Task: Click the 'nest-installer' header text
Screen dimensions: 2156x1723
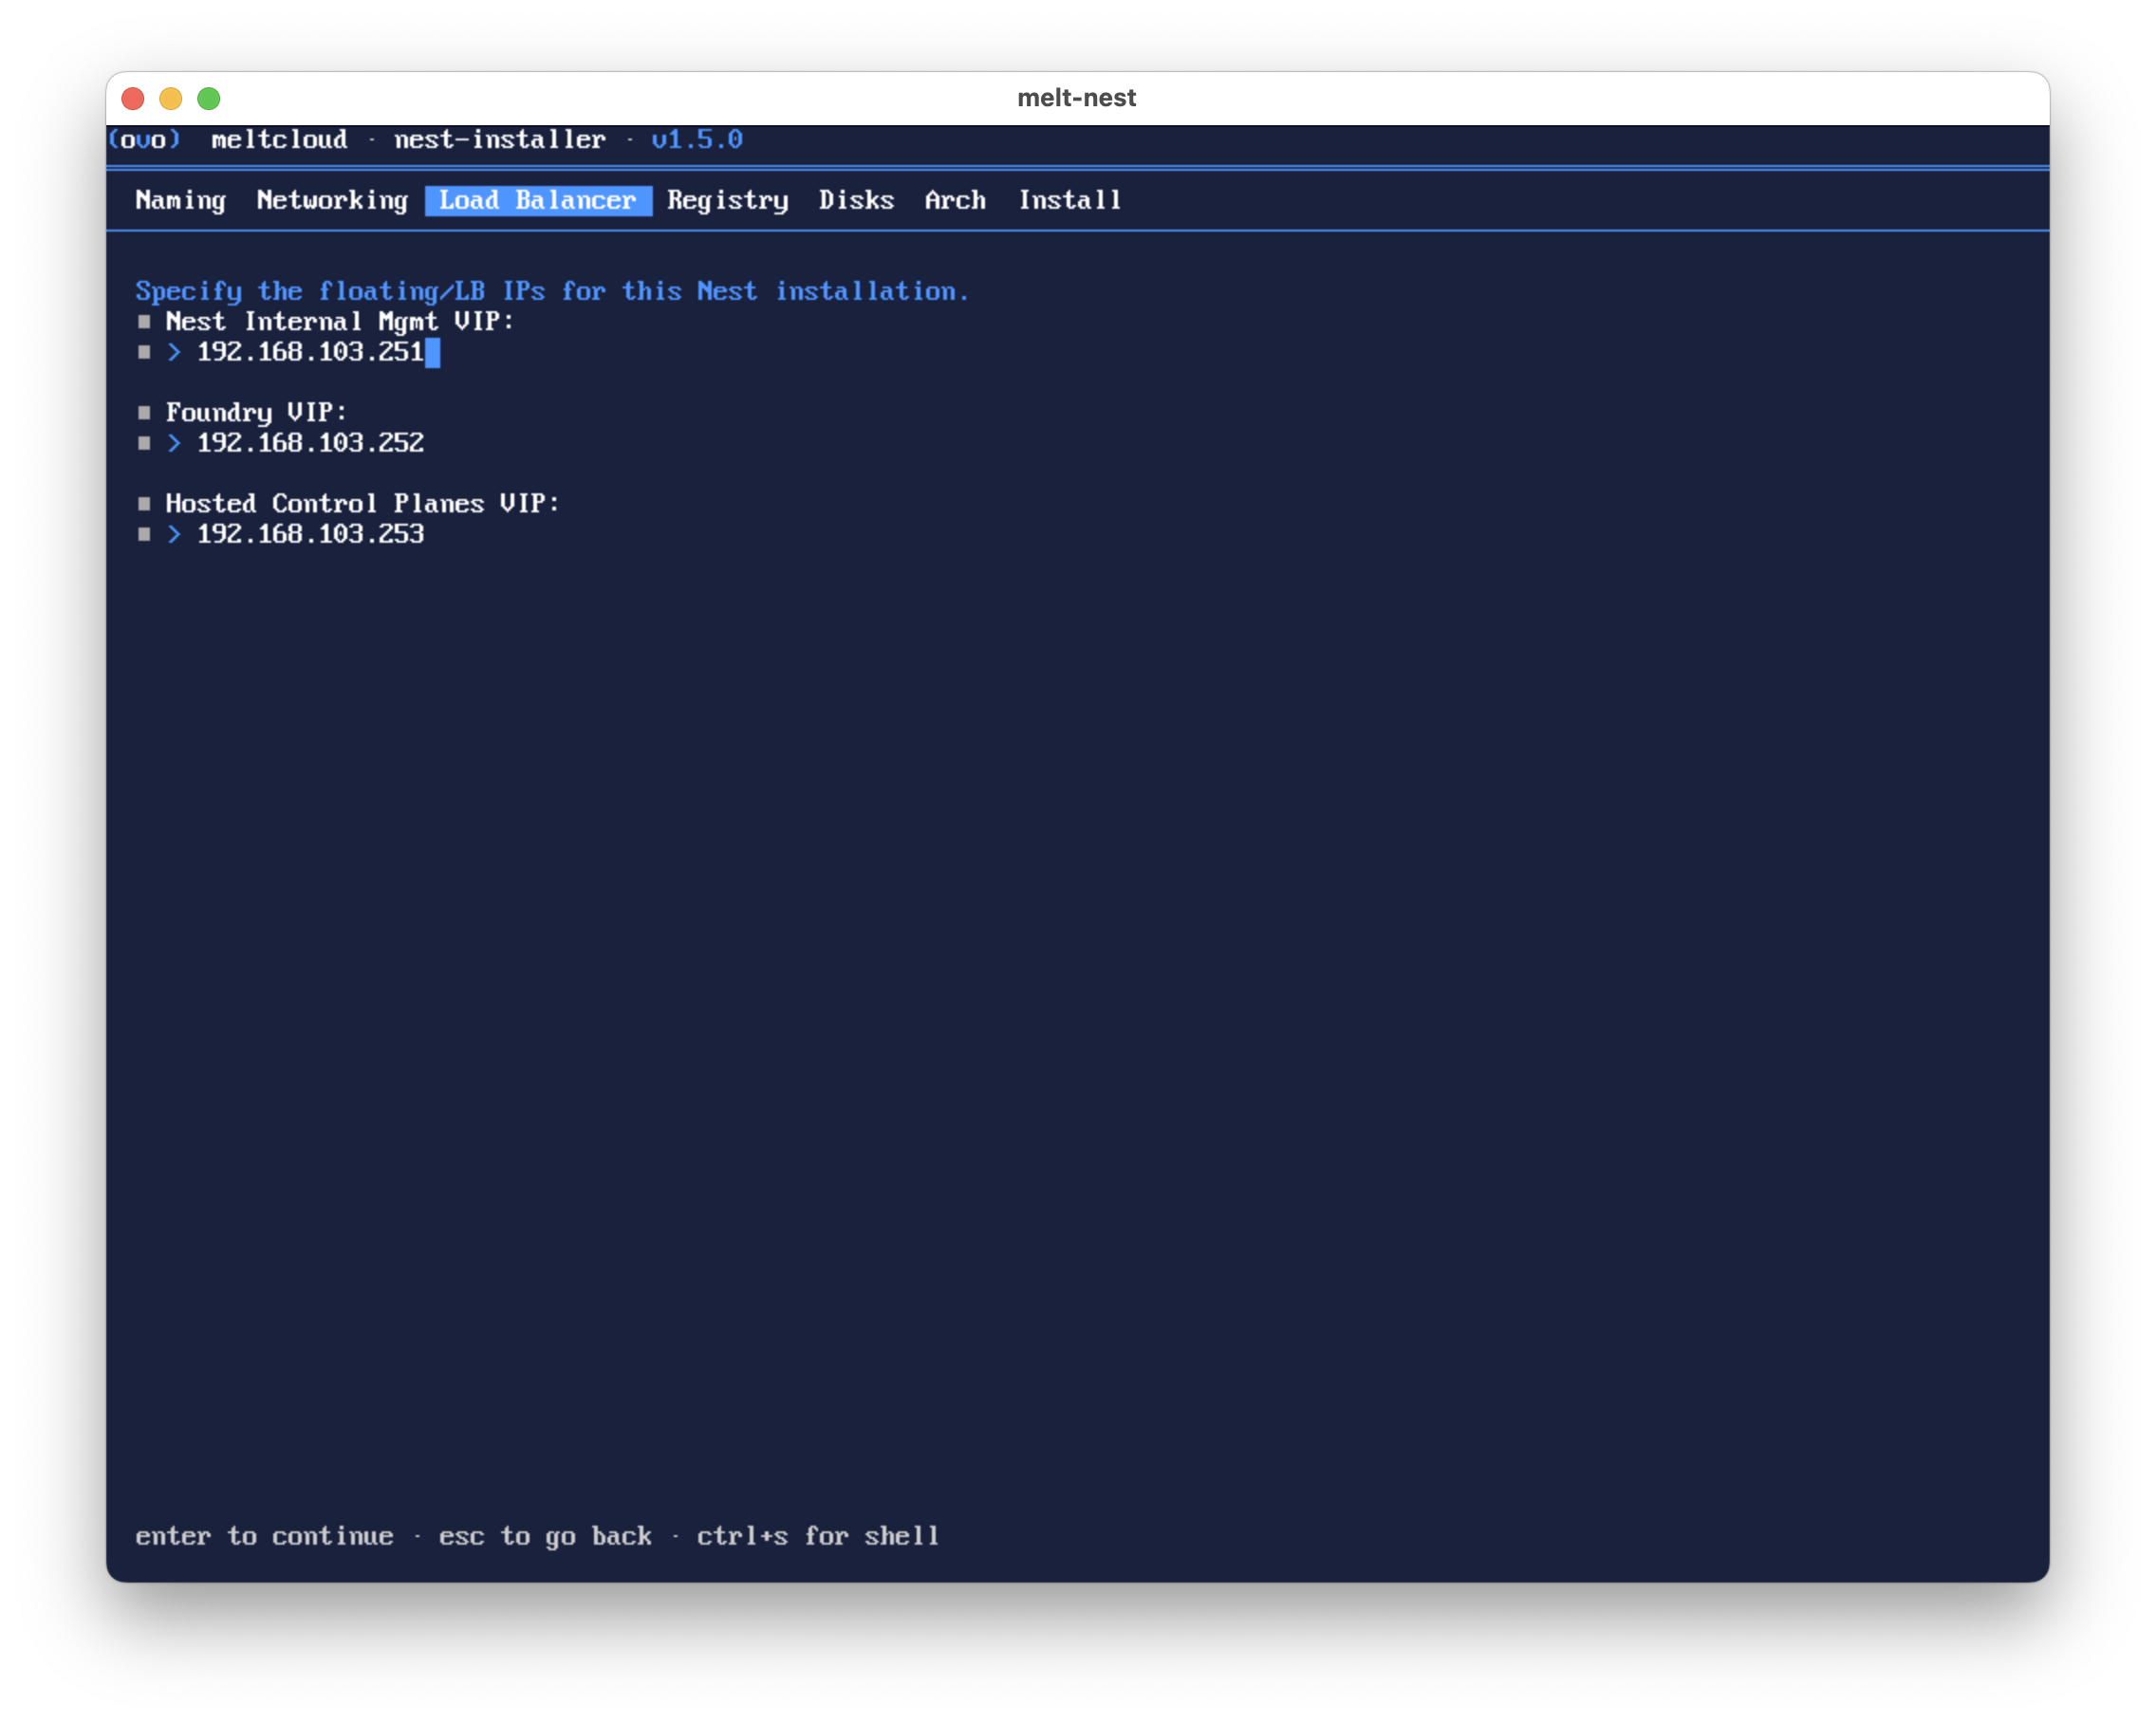Action: click(x=500, y=139)
